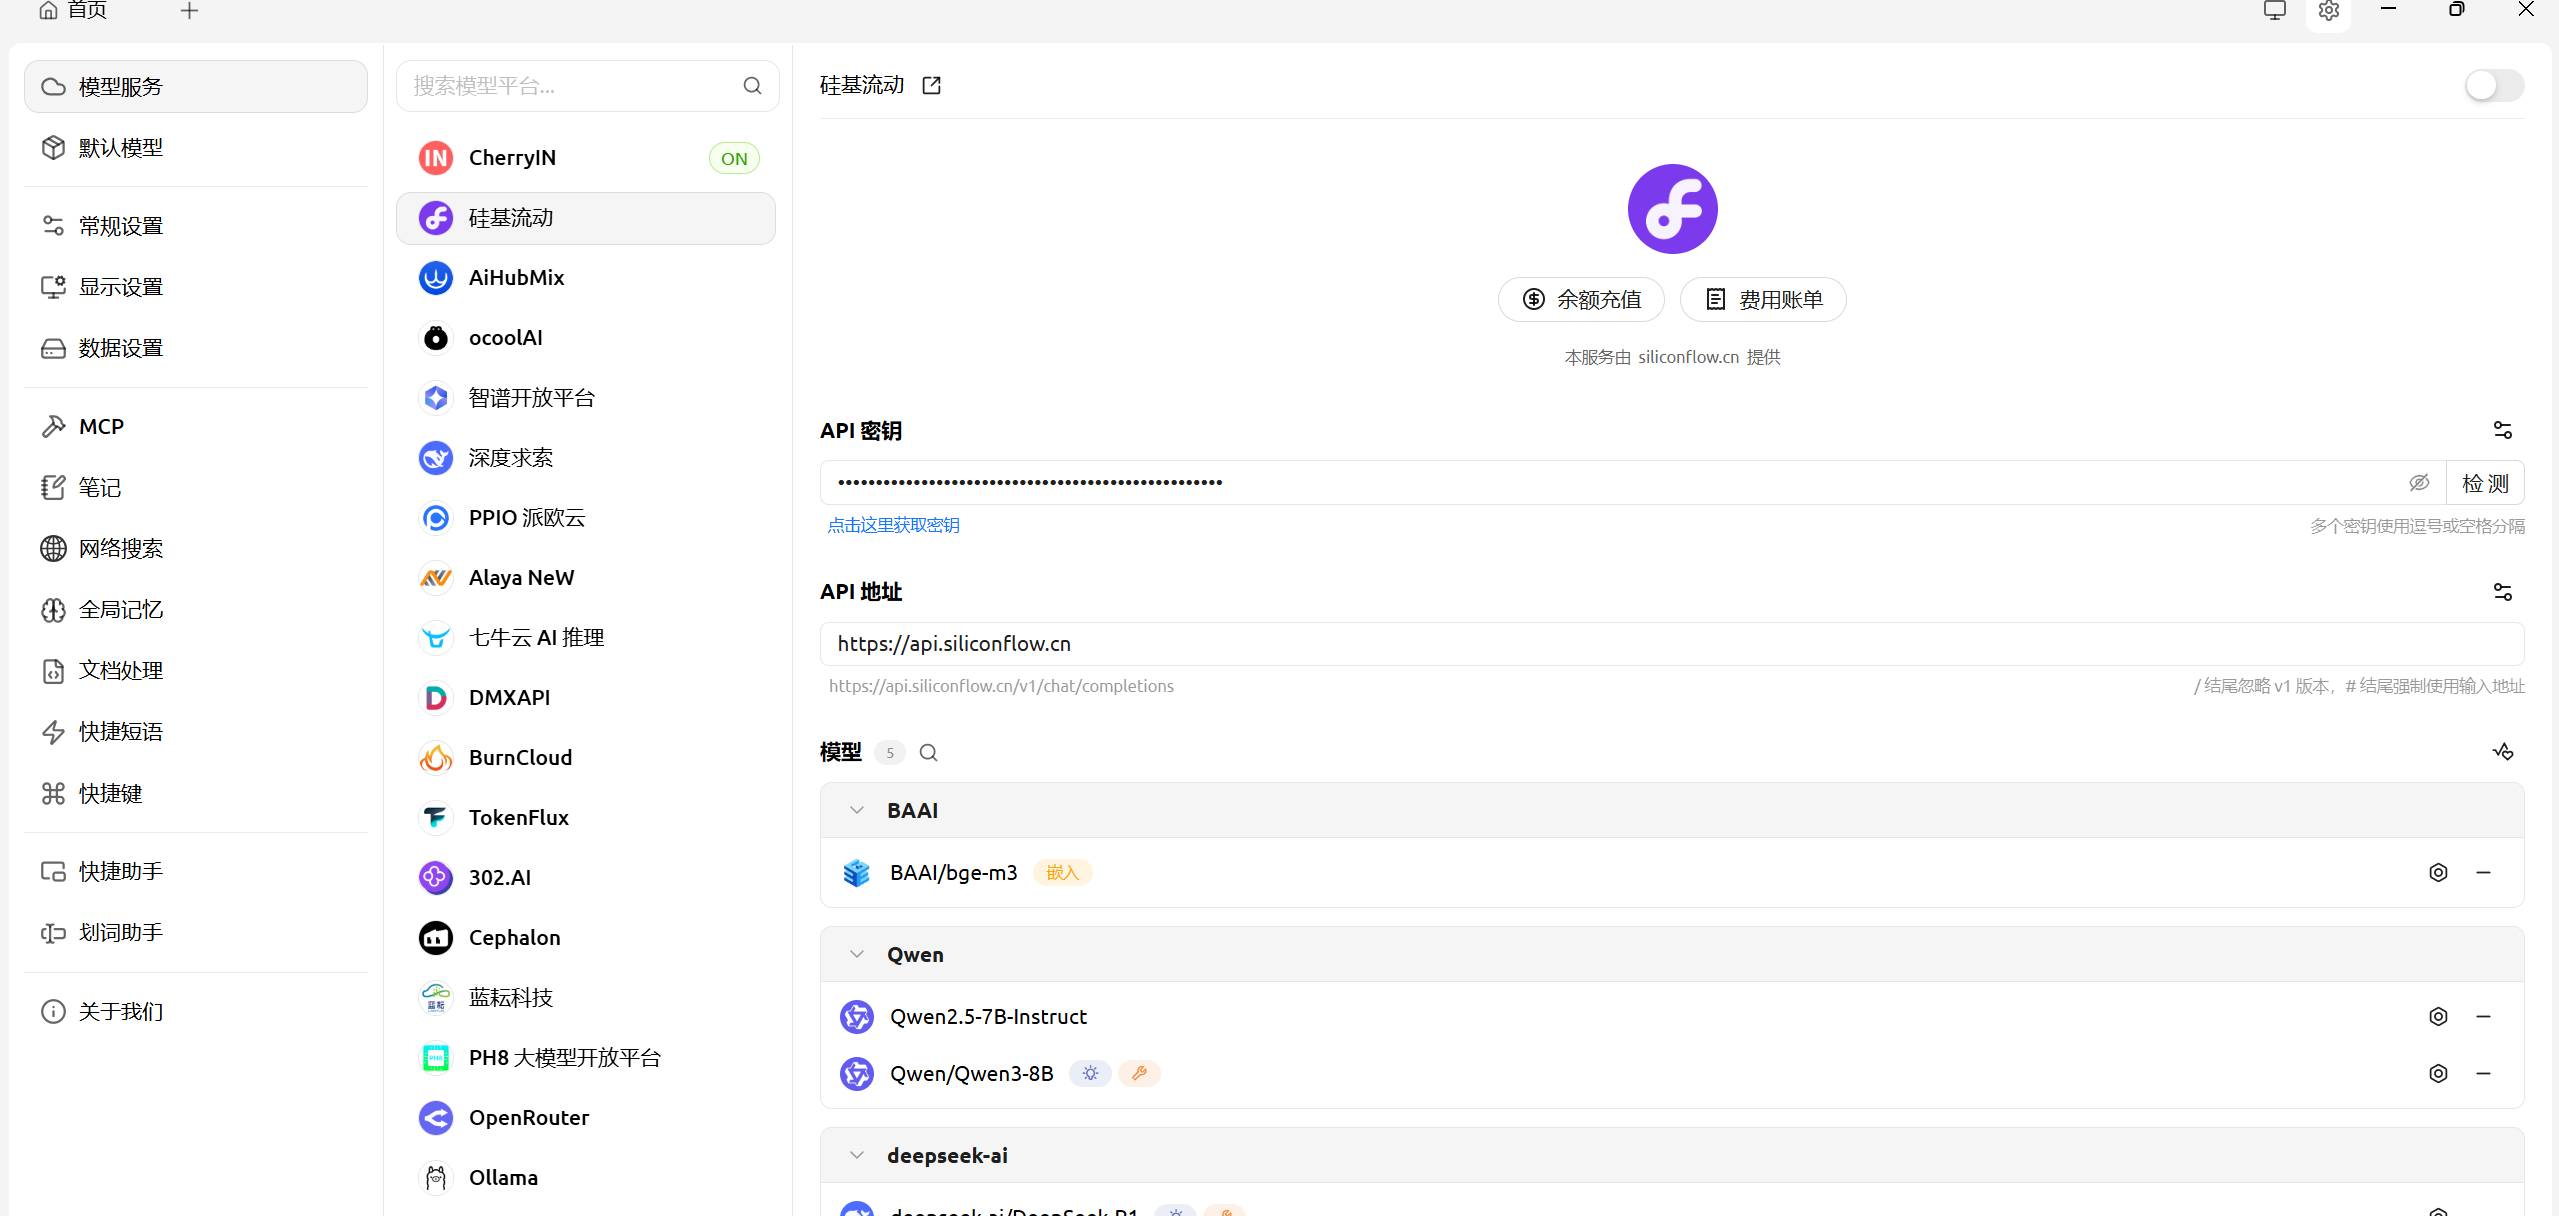Select the 302.AI provider
Image resolution: width=2559 pixels, height=1216 pixels.
point(586,878)
